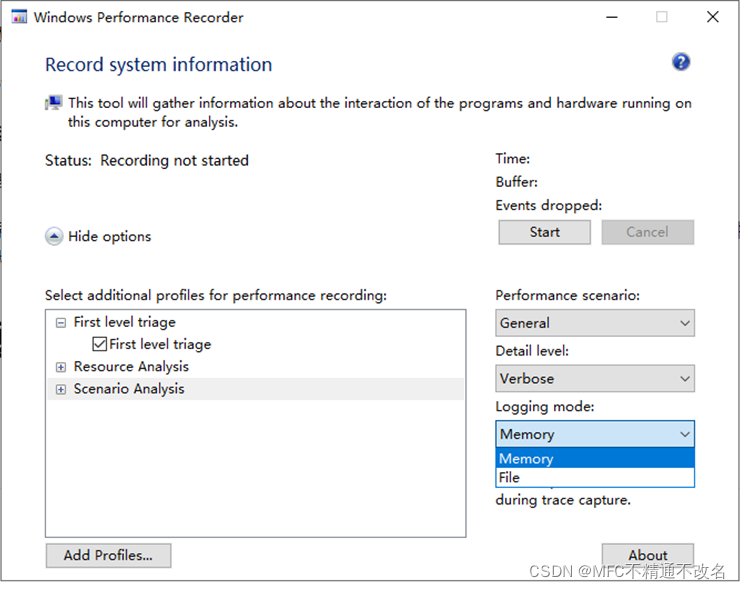
Task: Click the Hide options label
Action: [x=109, y=236]
